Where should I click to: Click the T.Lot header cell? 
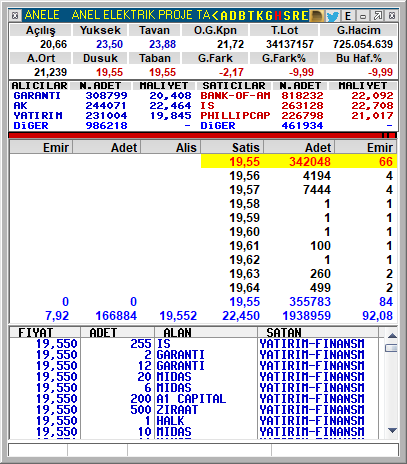pos(284,30)
